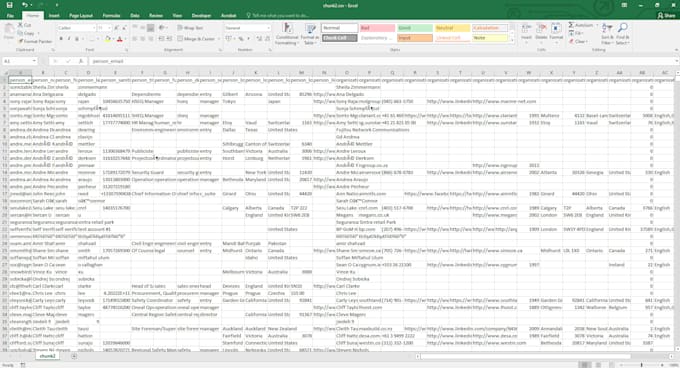Click Increase Decimal icon
Image resolution: width=680 pixels, height=368 pixels.
pyautogui.click(x=259, y=39)
